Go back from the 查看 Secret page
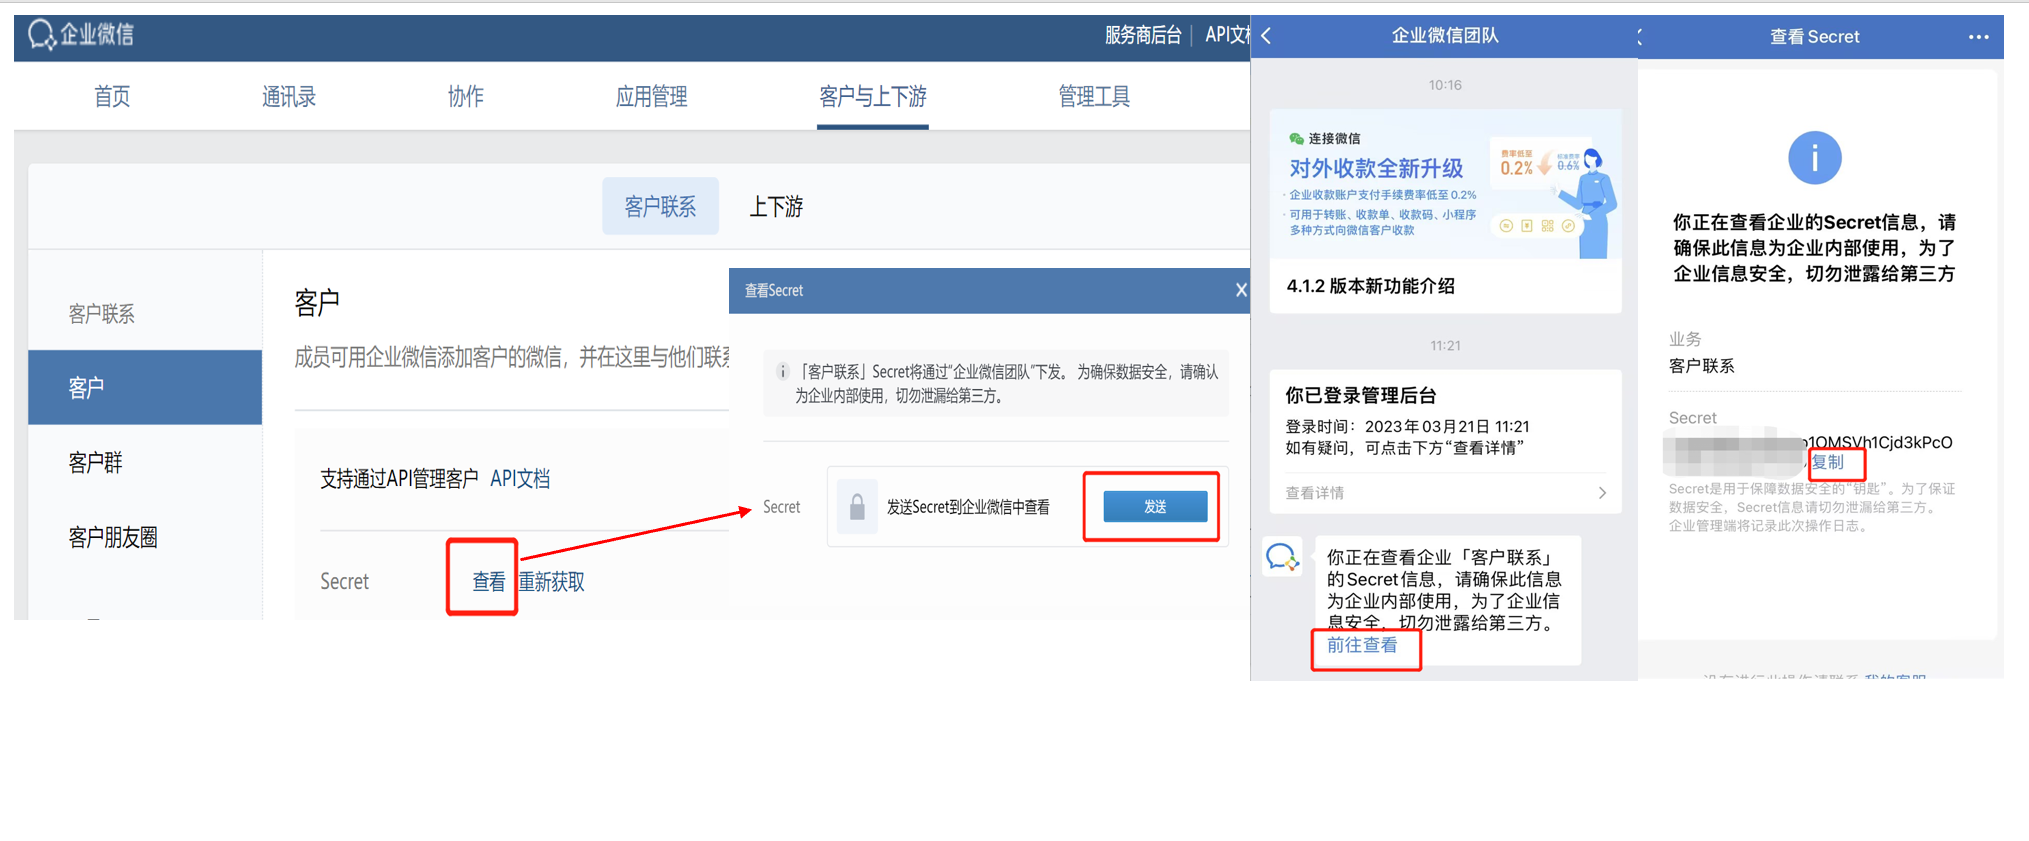 pyautogui.click(x=1641, y=37)
